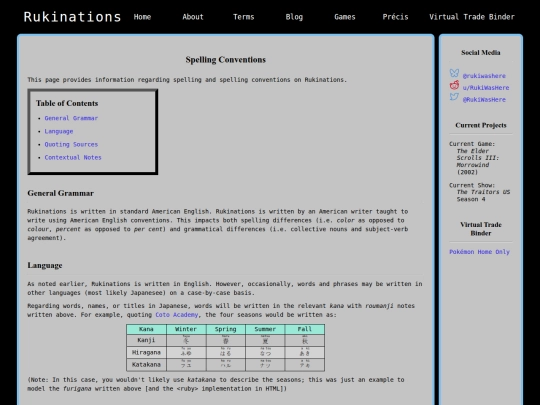The height and width of the screenshot is (405, 540).
Task: Jump to General Grammar in contents
Action: [x=71, y=118]
